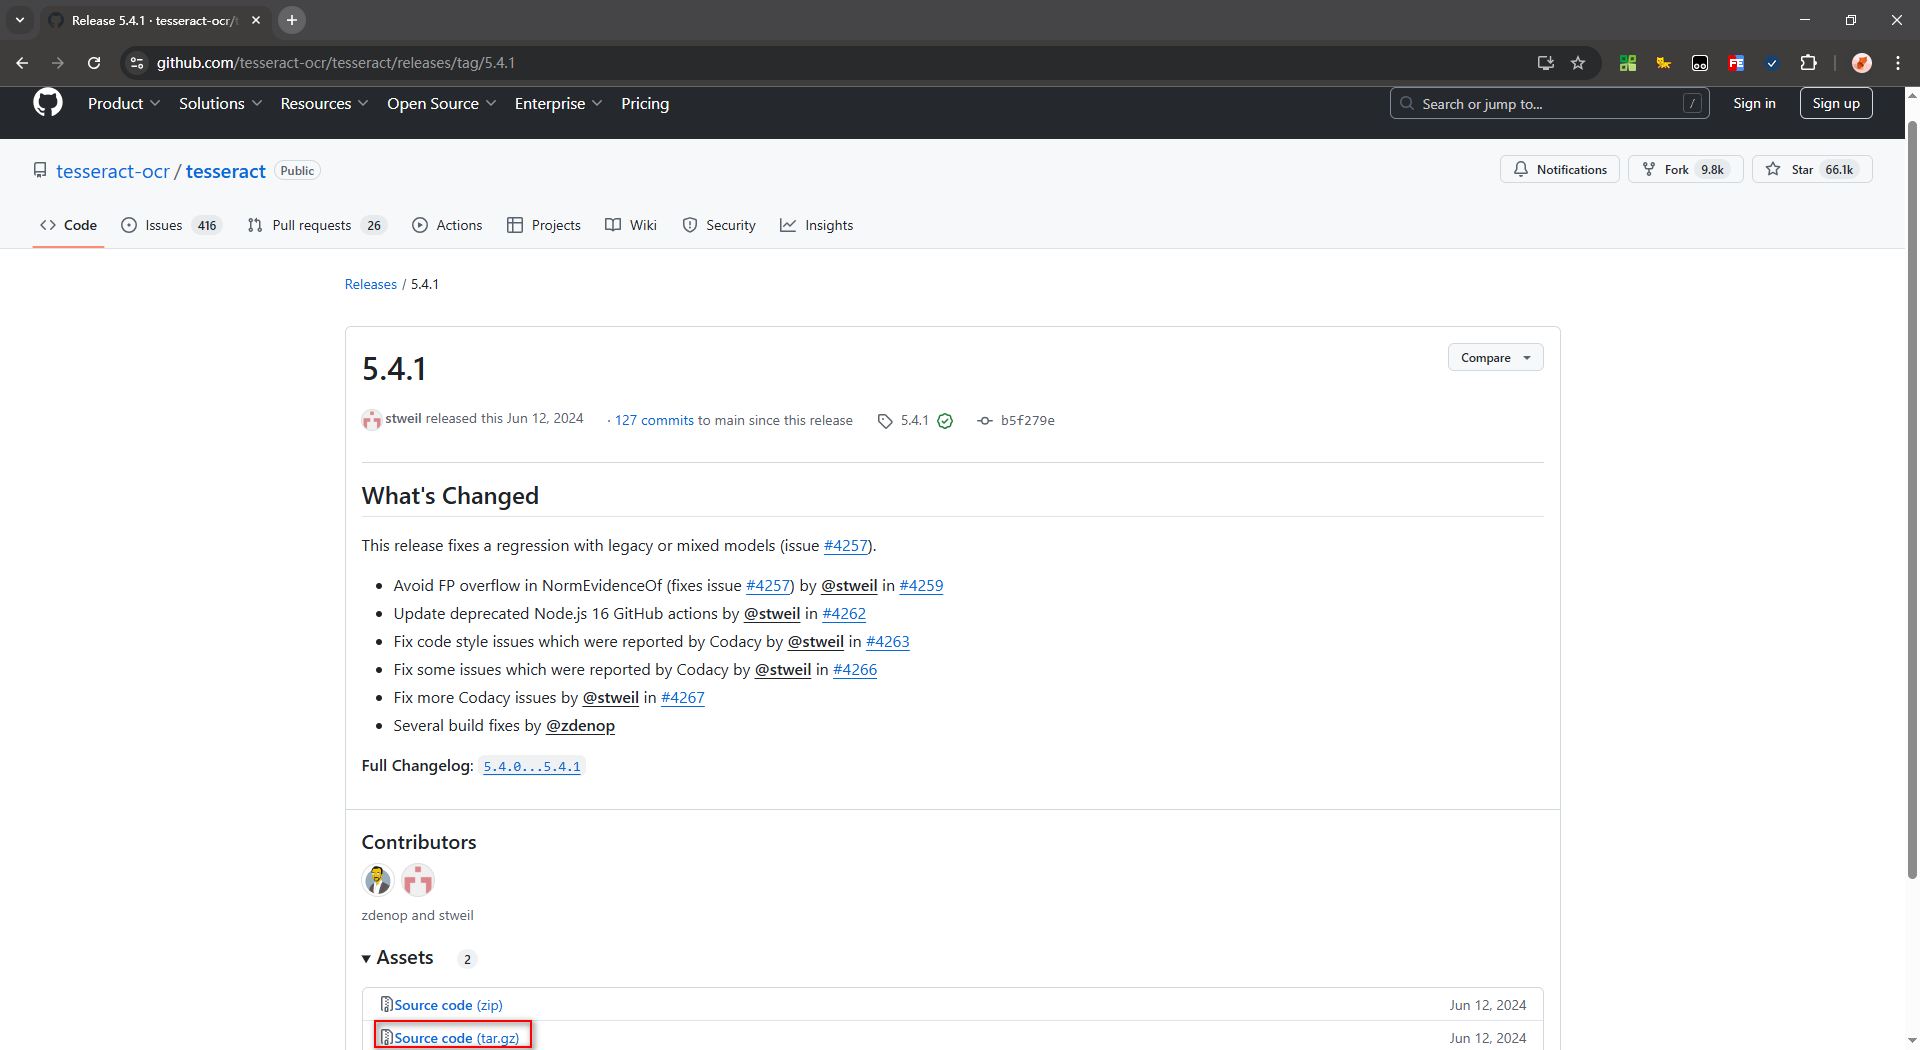Viewport: 1920px width, 1050px height.
Task: Click the Sign in link
Action: pyautogui.click(x=1754, y=103)
